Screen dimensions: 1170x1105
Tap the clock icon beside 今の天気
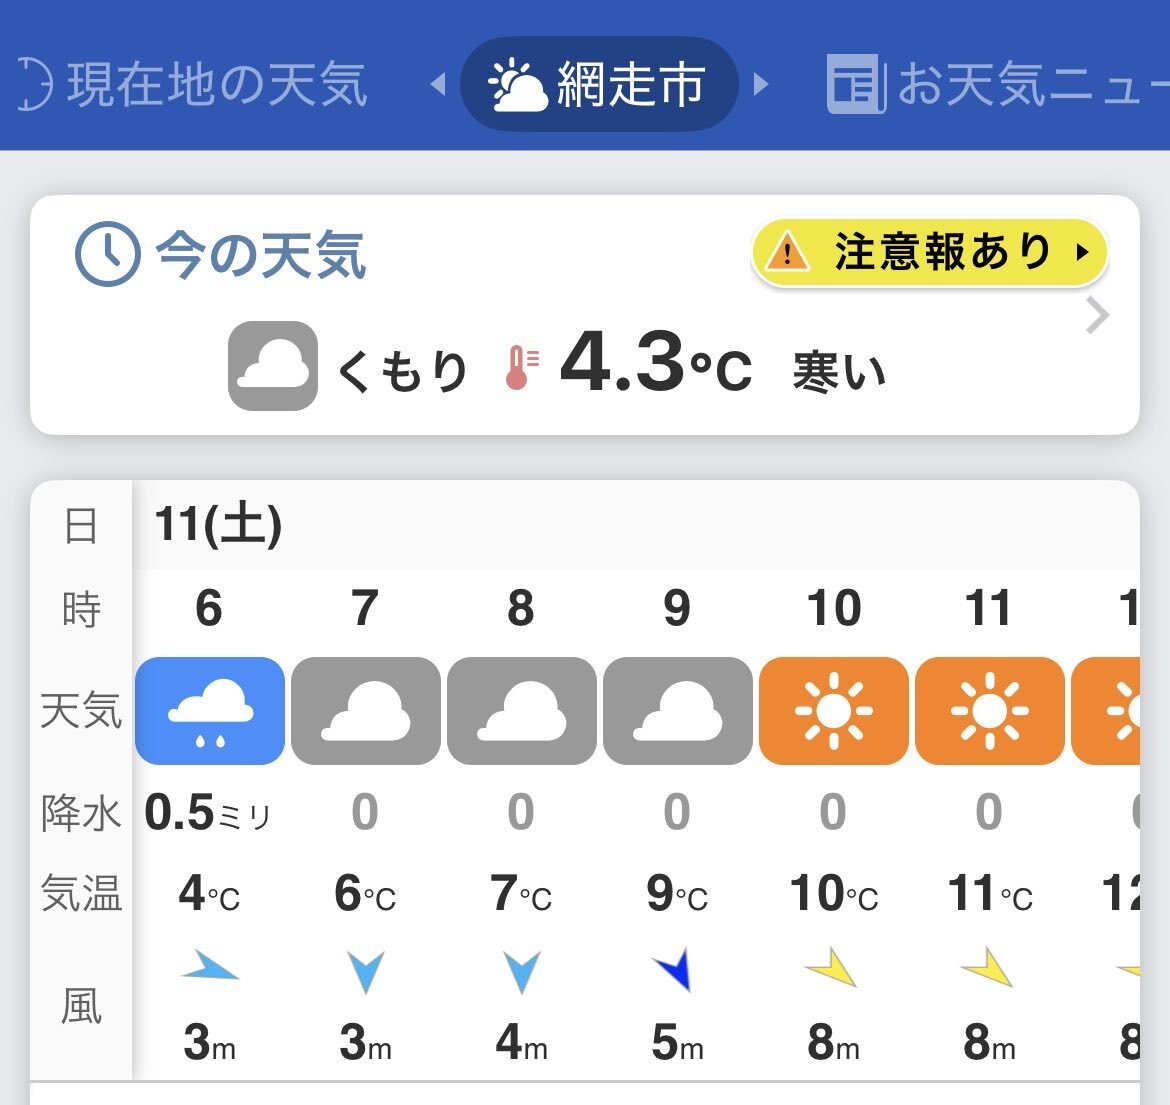coord(107,254)
